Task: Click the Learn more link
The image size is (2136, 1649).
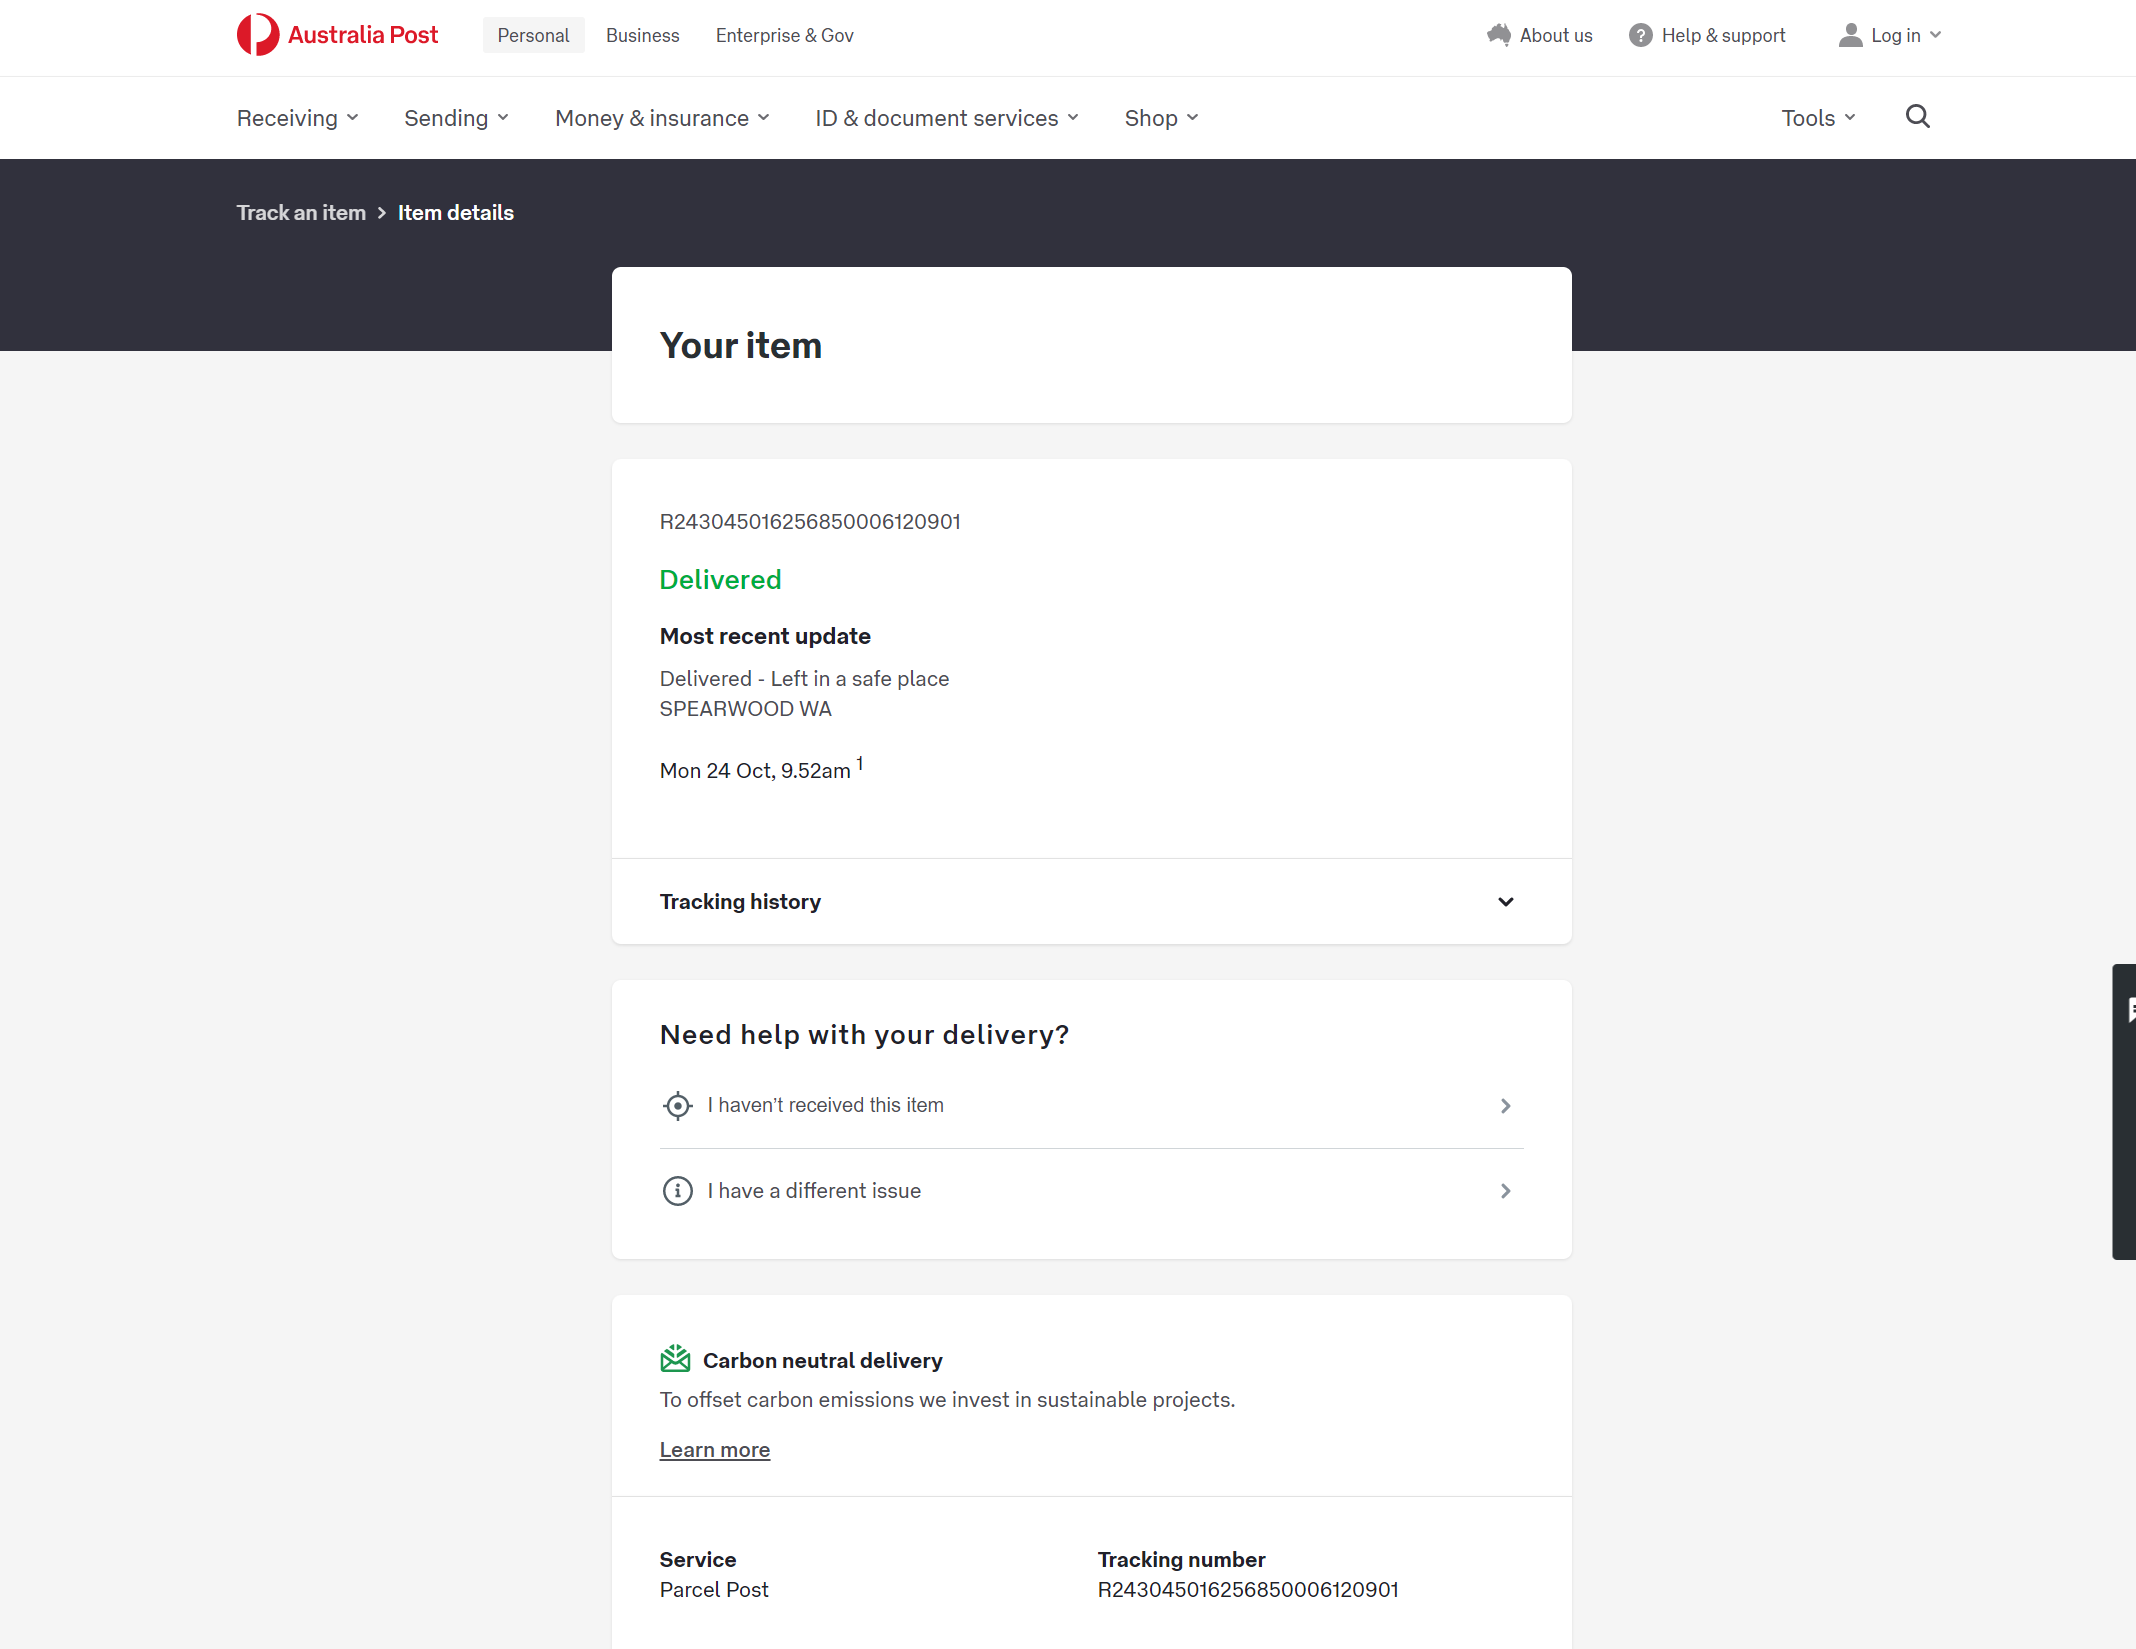Action: [714, 1450]
